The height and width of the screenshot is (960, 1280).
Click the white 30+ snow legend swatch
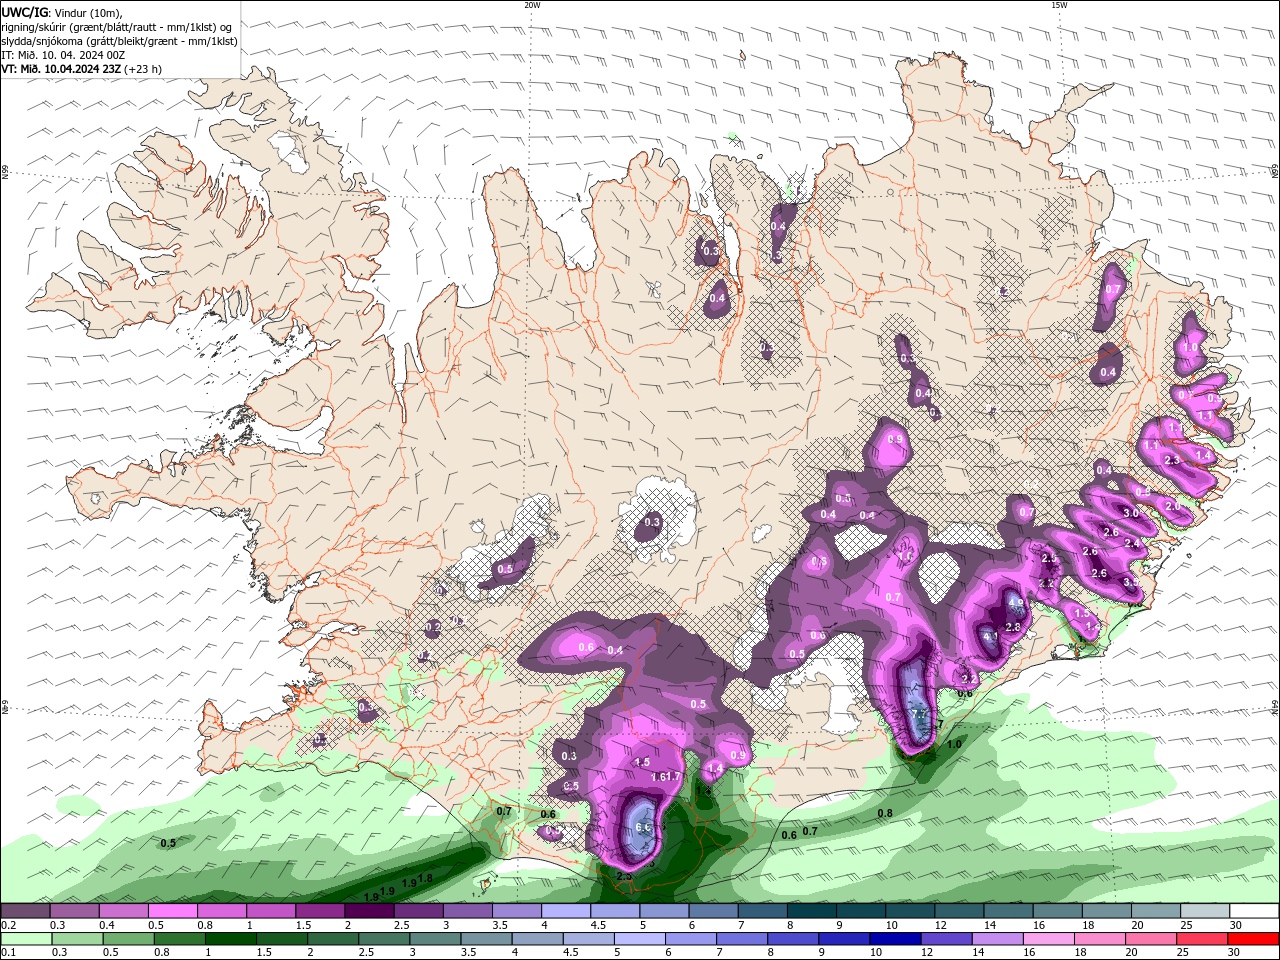tap(1254, 910)
